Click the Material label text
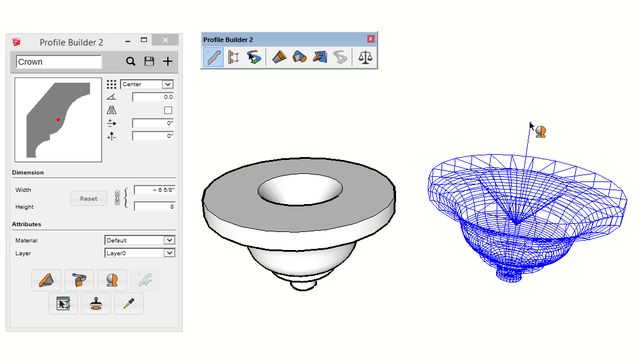The image size is (640, 360). 26,240
